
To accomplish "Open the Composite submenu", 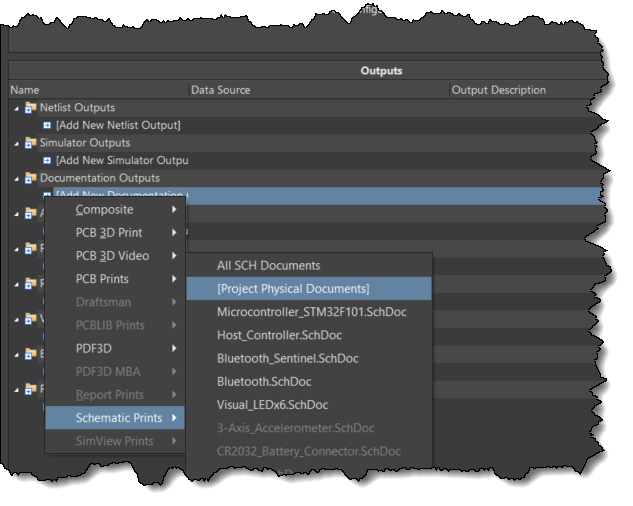I will pos(105,210).
